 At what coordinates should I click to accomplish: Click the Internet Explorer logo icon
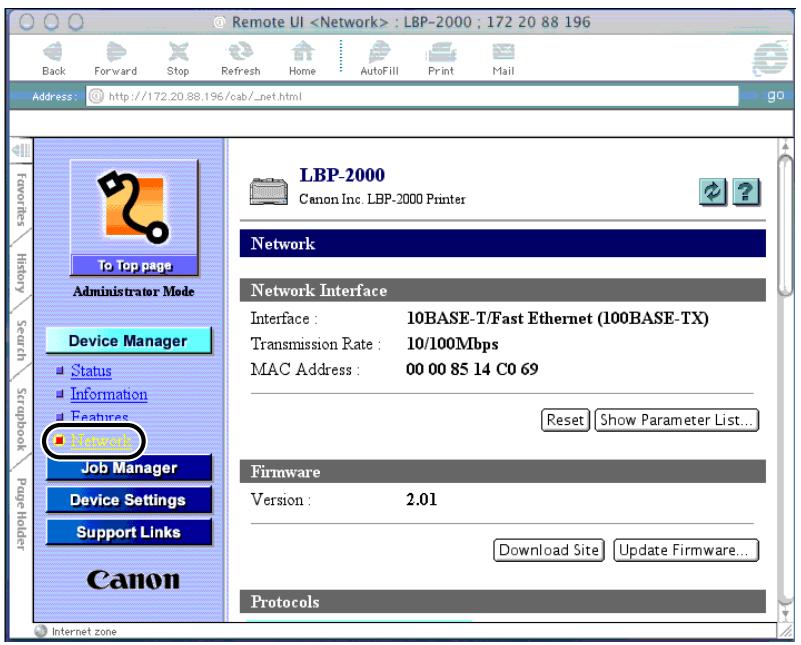coord(770,59)
